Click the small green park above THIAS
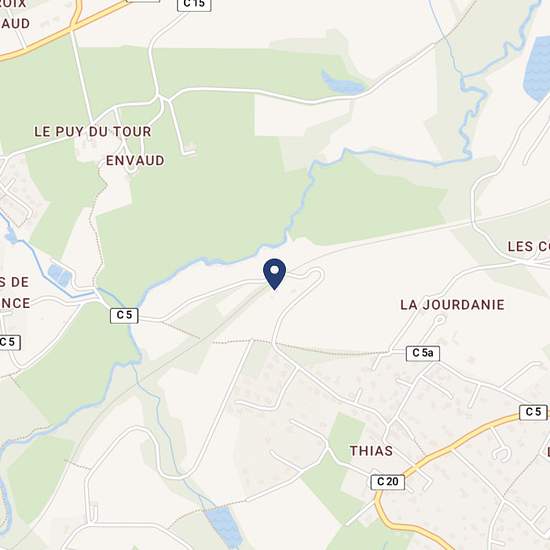Image resolution: width=550 pixels, height=550 pixels. point(346,435)
